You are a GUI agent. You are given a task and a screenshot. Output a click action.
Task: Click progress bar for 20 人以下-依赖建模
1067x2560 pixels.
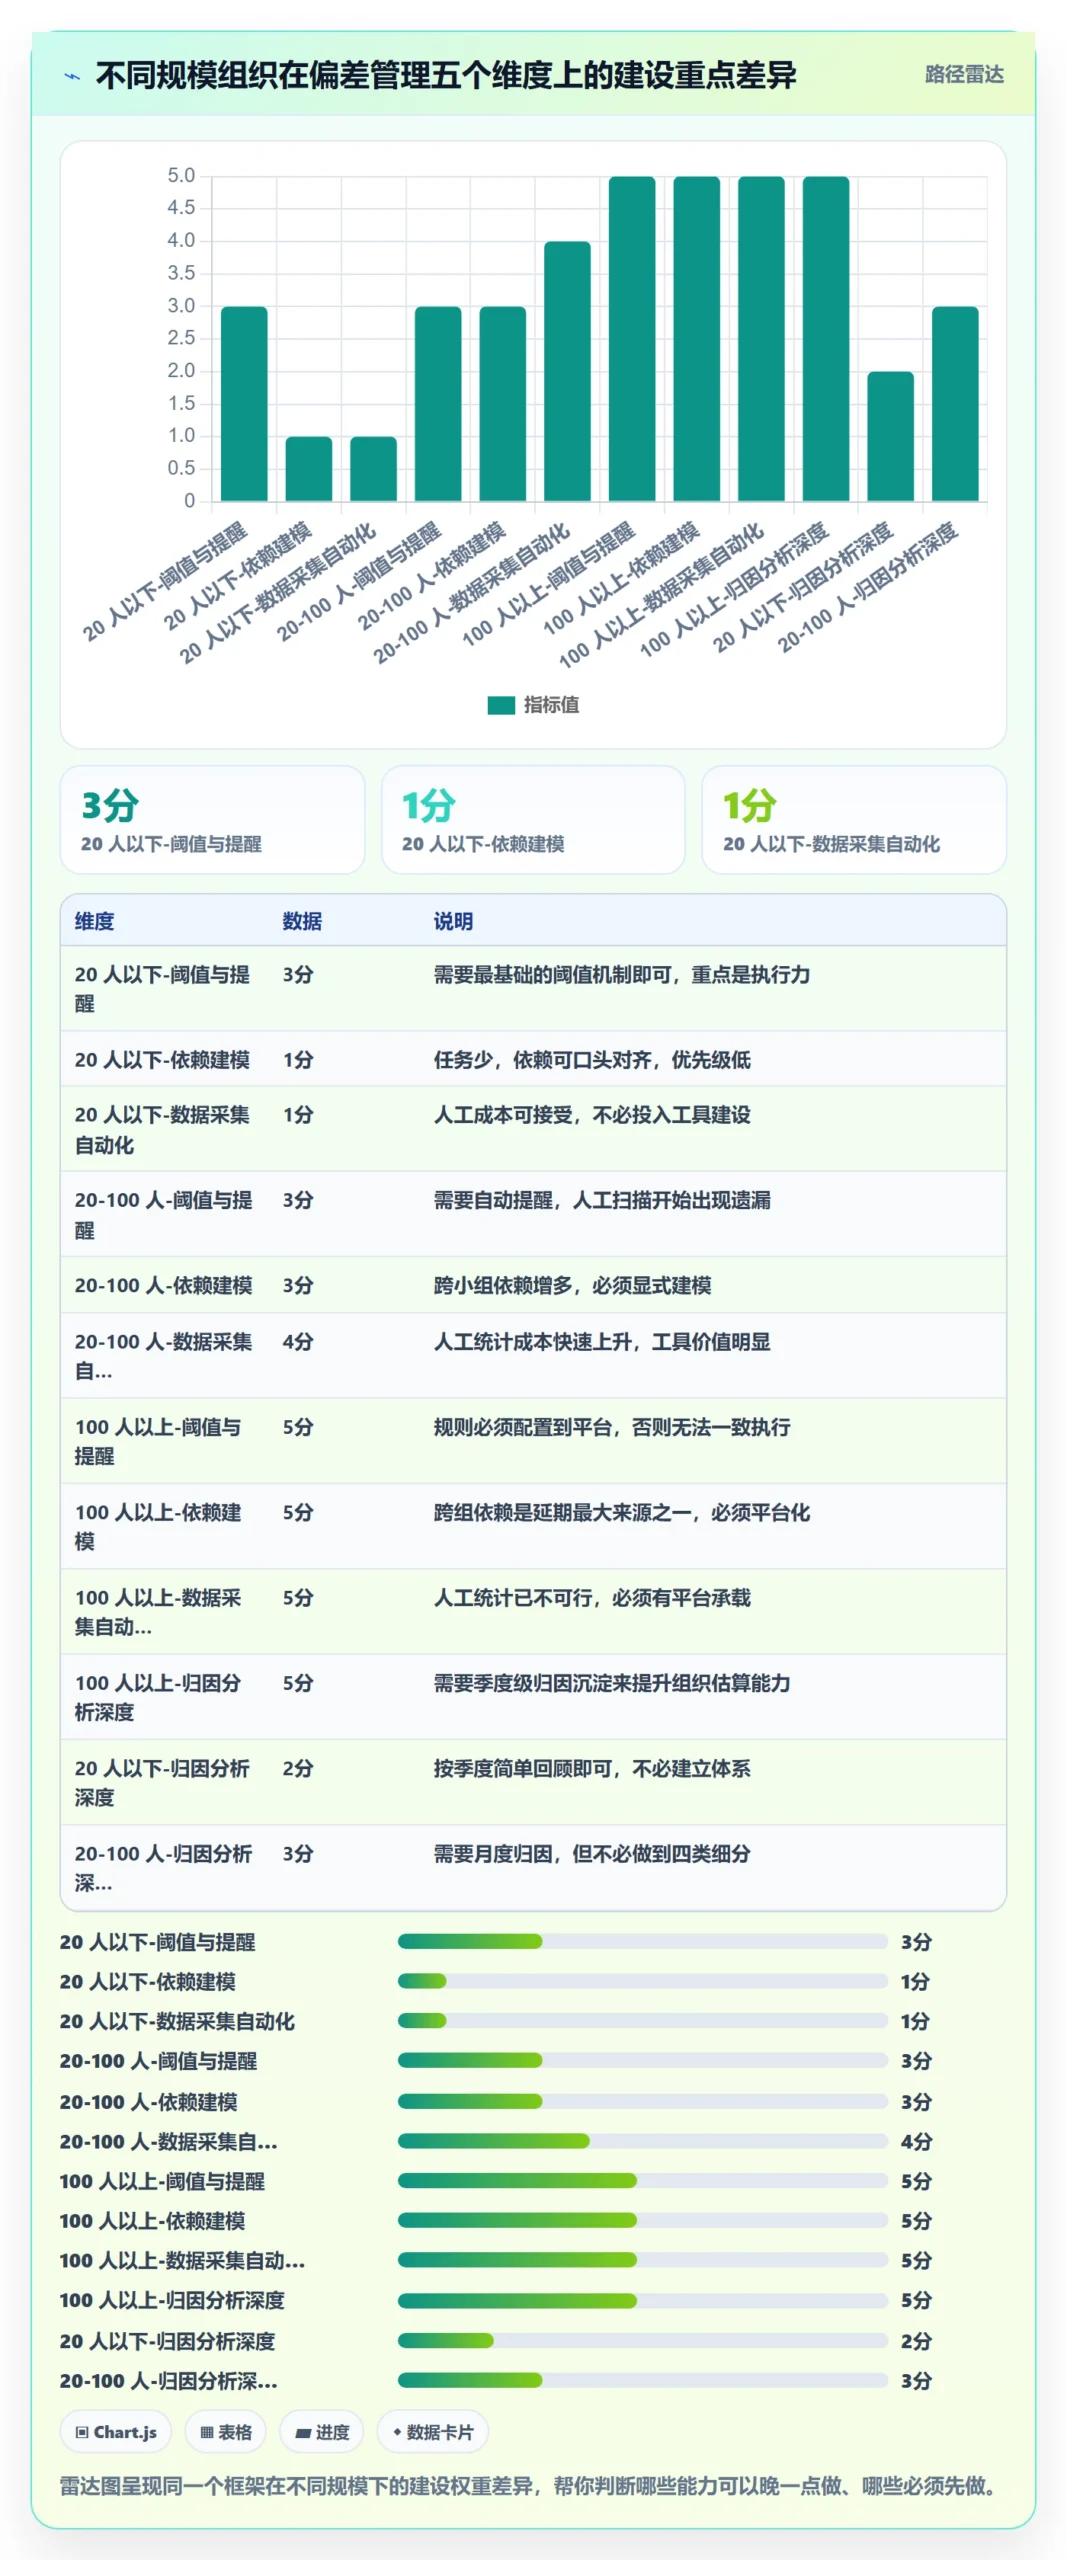[x=642, y=1981]
